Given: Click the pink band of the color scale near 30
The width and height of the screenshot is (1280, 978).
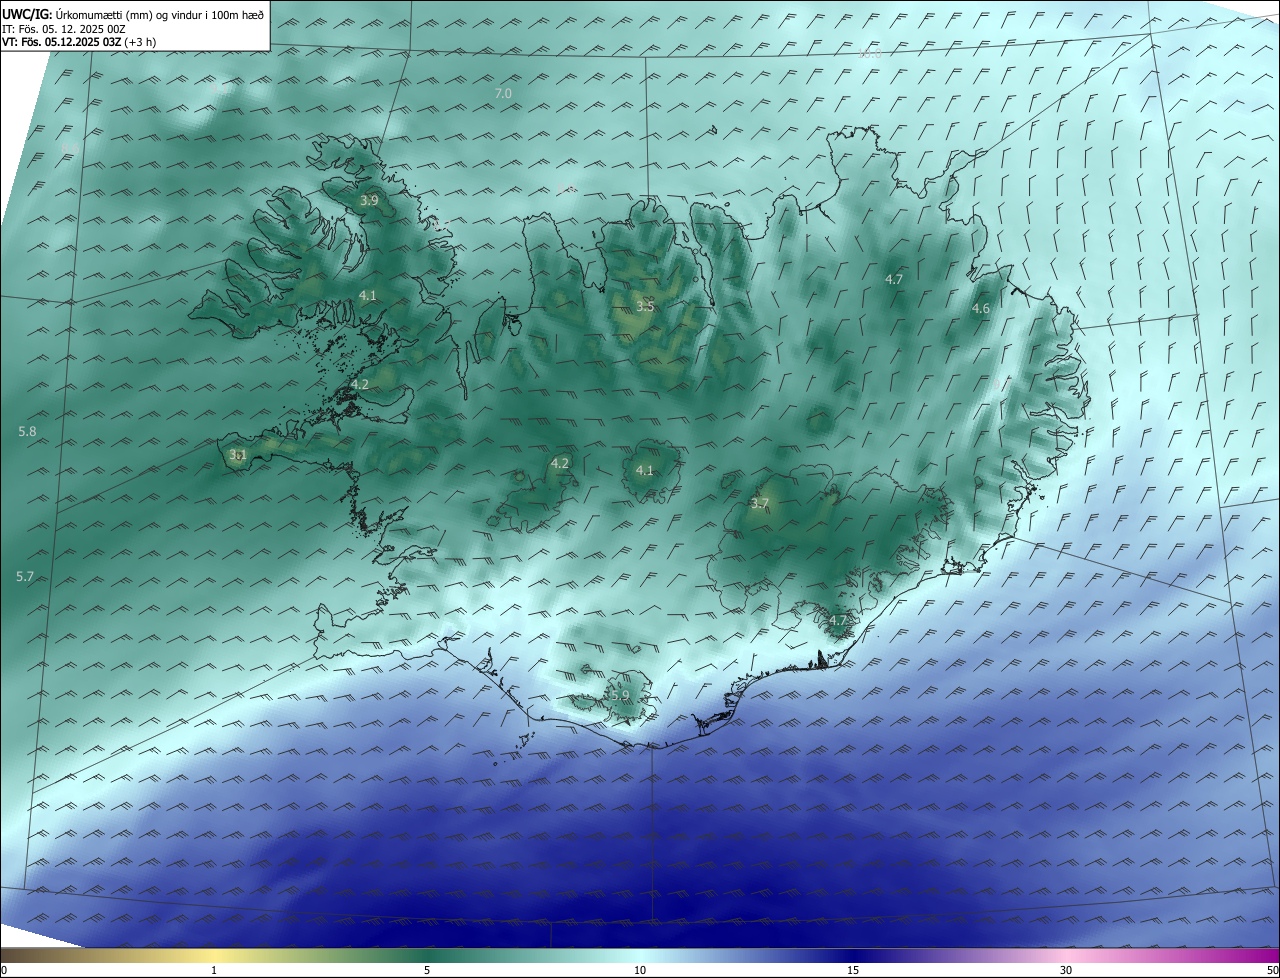Looking at the screenshot, I should click(1066, 955).
